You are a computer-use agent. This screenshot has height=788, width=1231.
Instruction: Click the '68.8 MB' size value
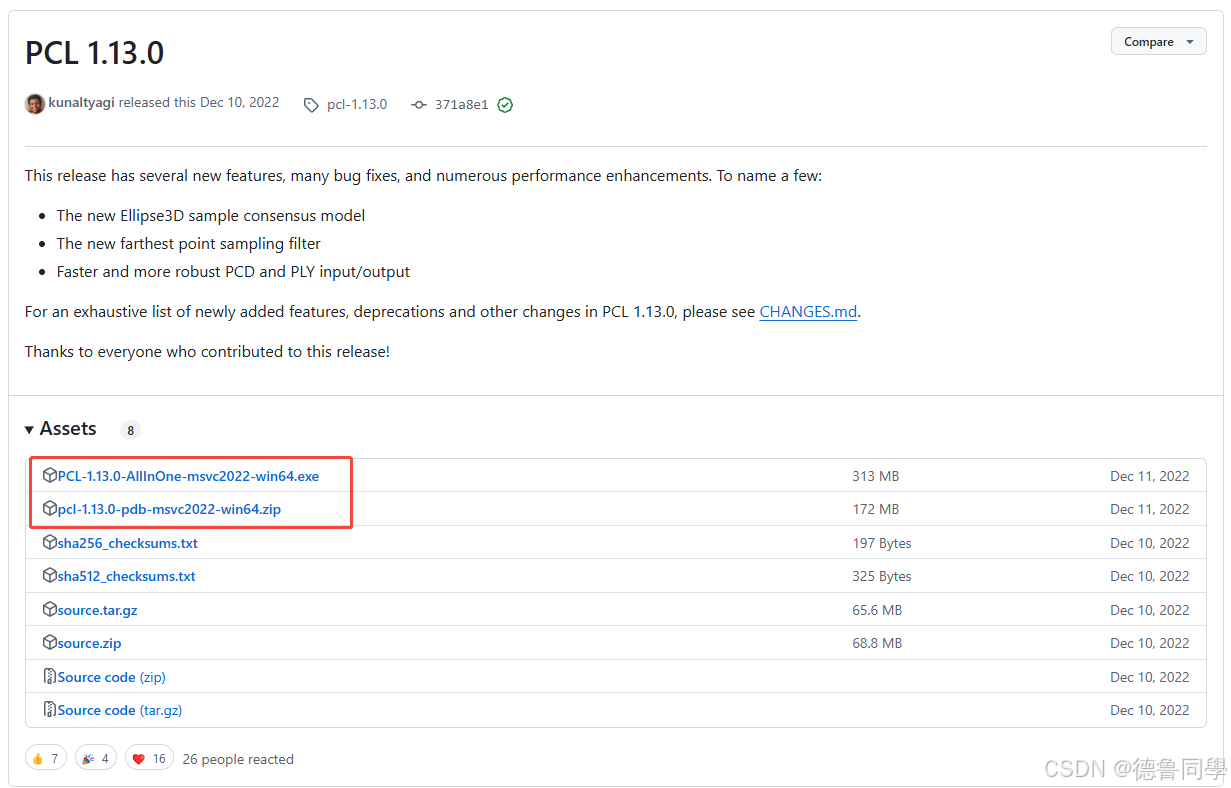click(877, 643)
